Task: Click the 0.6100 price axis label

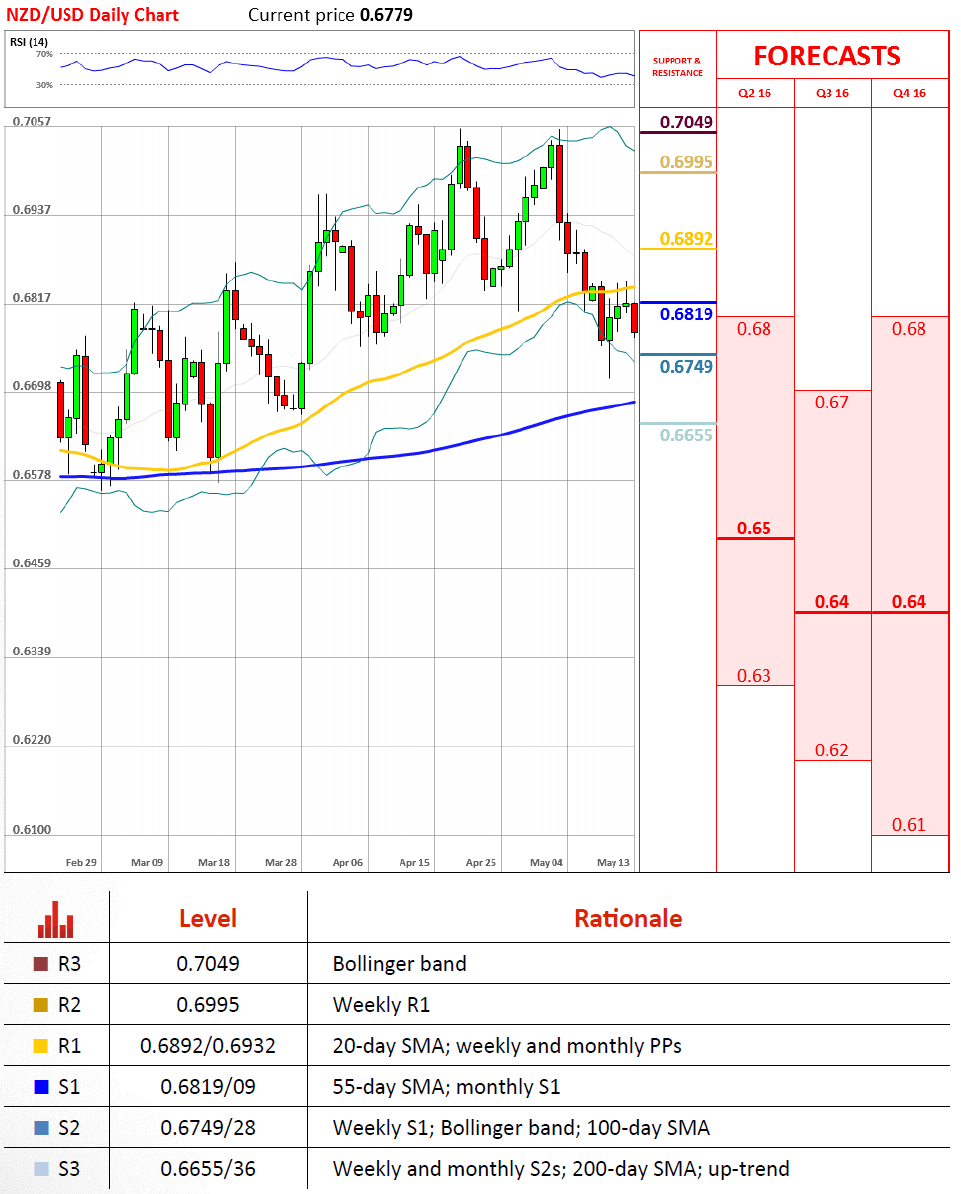Action: (x=32, y=830)
